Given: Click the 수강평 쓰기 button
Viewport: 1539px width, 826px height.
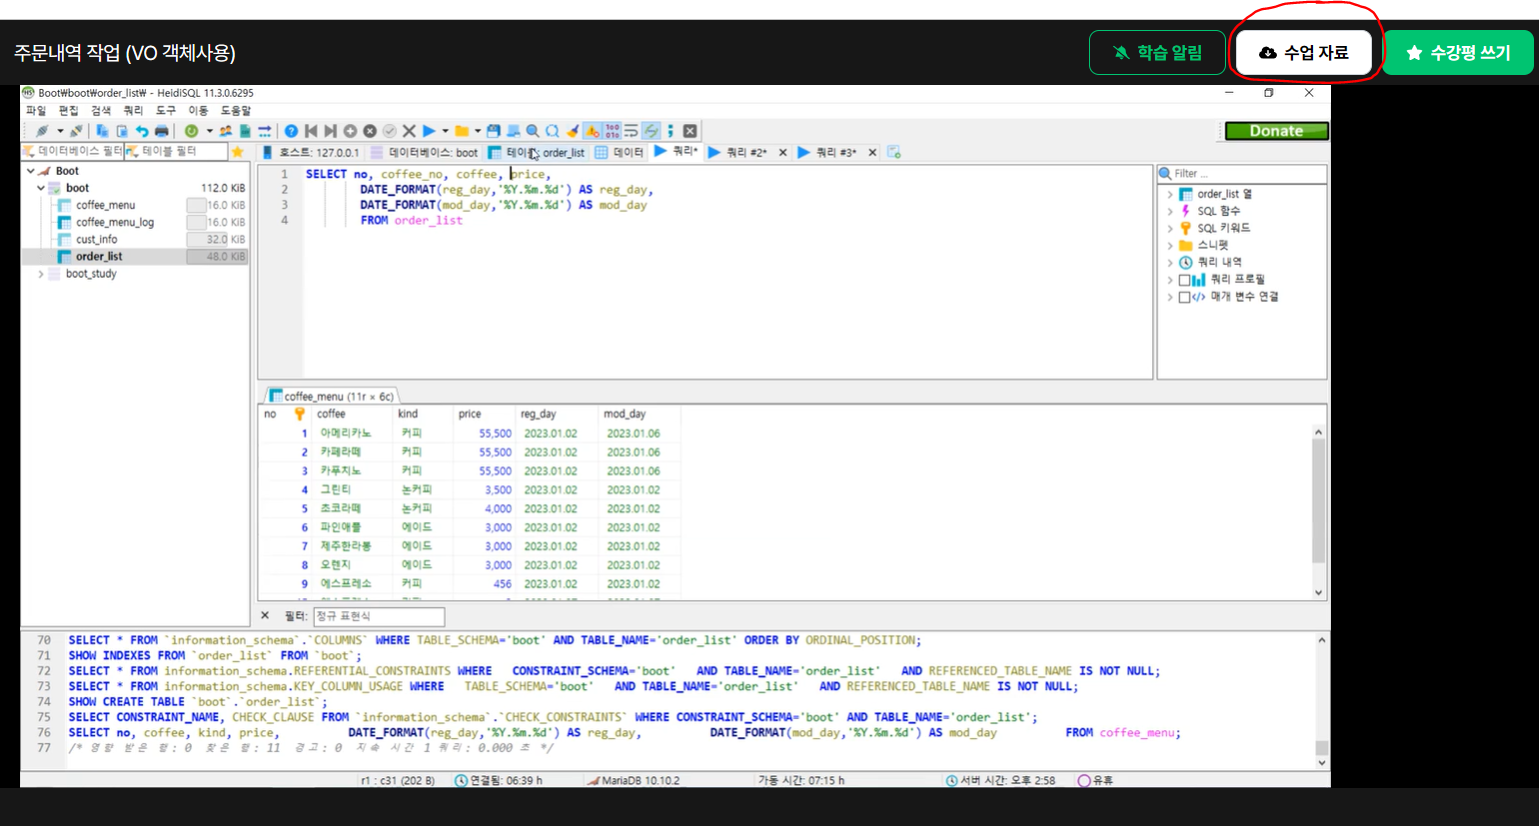Looking at the screenshot, I should point(1459,52).
